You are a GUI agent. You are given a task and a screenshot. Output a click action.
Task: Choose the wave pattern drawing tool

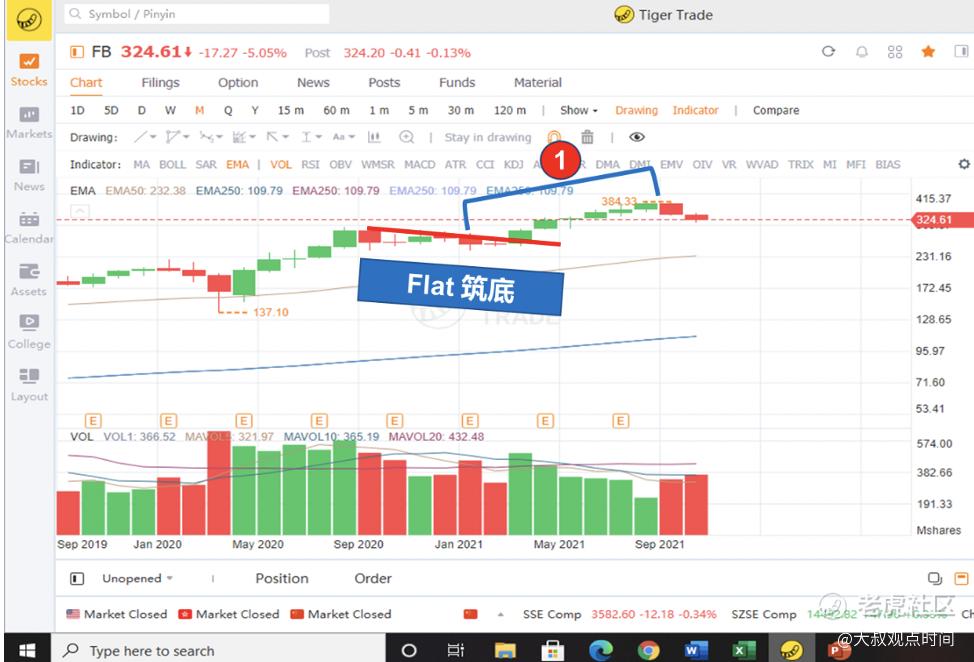pos(206,137)
